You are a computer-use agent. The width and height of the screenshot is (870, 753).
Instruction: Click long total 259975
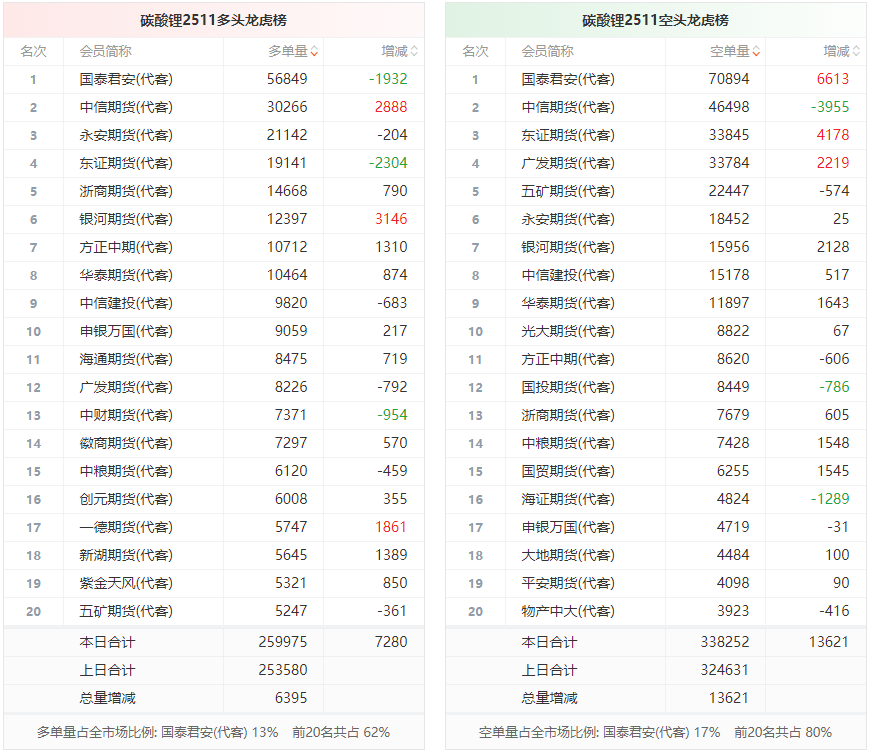[283, 642]
